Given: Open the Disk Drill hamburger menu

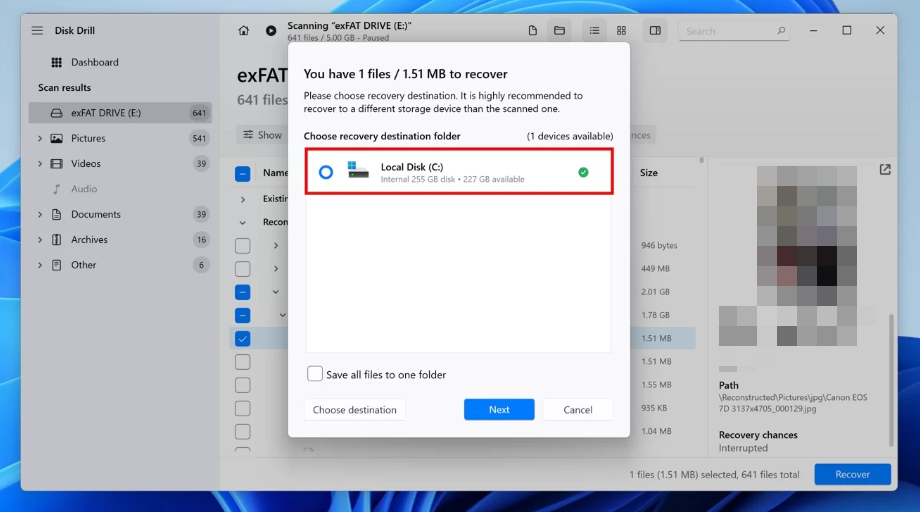Looking at the screenshot, I should pyautogui.click(x=37, y=30).
